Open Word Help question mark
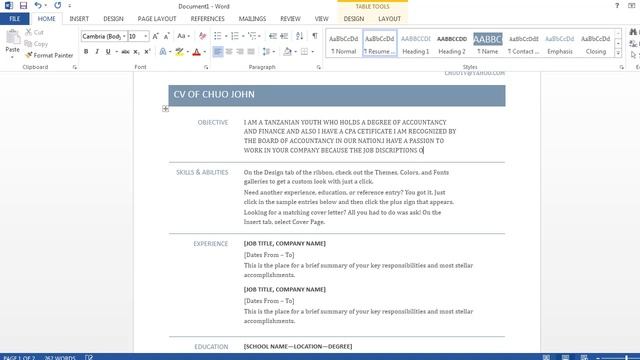640x360 pixels. coord(617,6)
